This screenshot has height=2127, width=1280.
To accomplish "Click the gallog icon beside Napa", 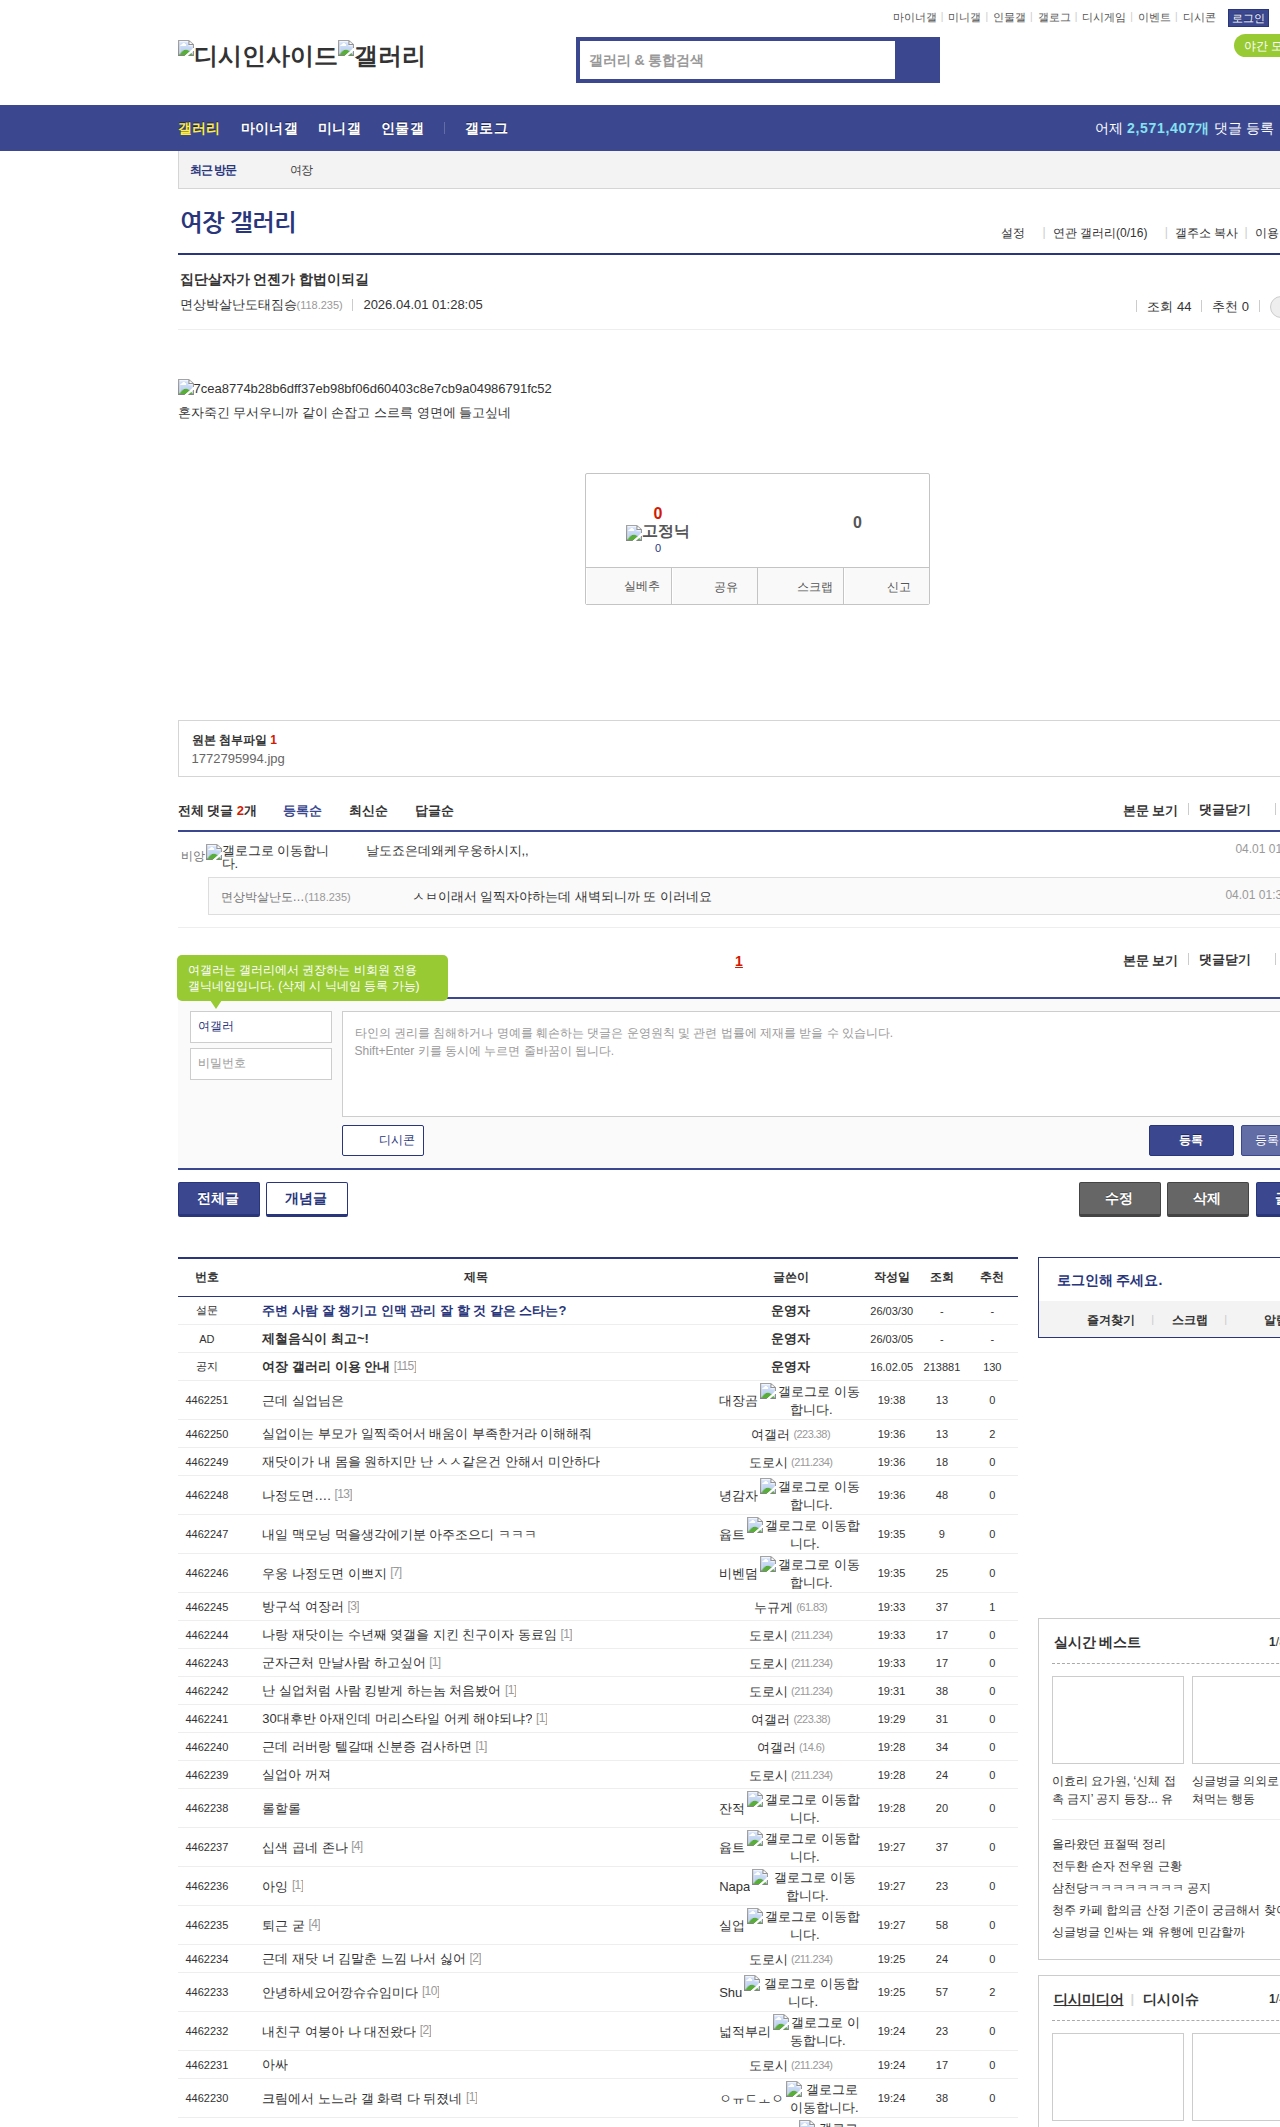I will pos(760,1877).
